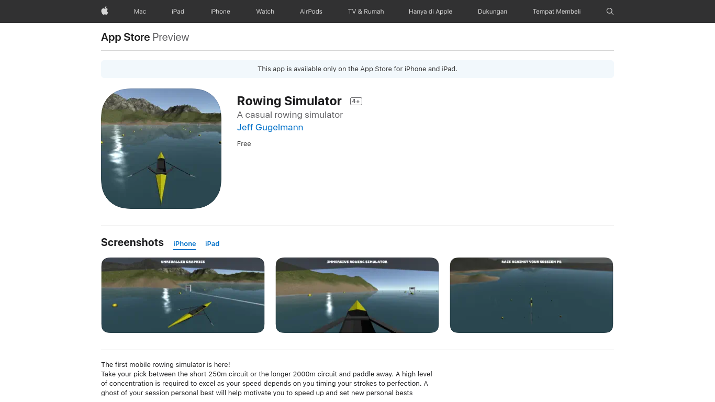Click the 4+ age rating badge
The image size is (715, 402).
pos(356,101)
